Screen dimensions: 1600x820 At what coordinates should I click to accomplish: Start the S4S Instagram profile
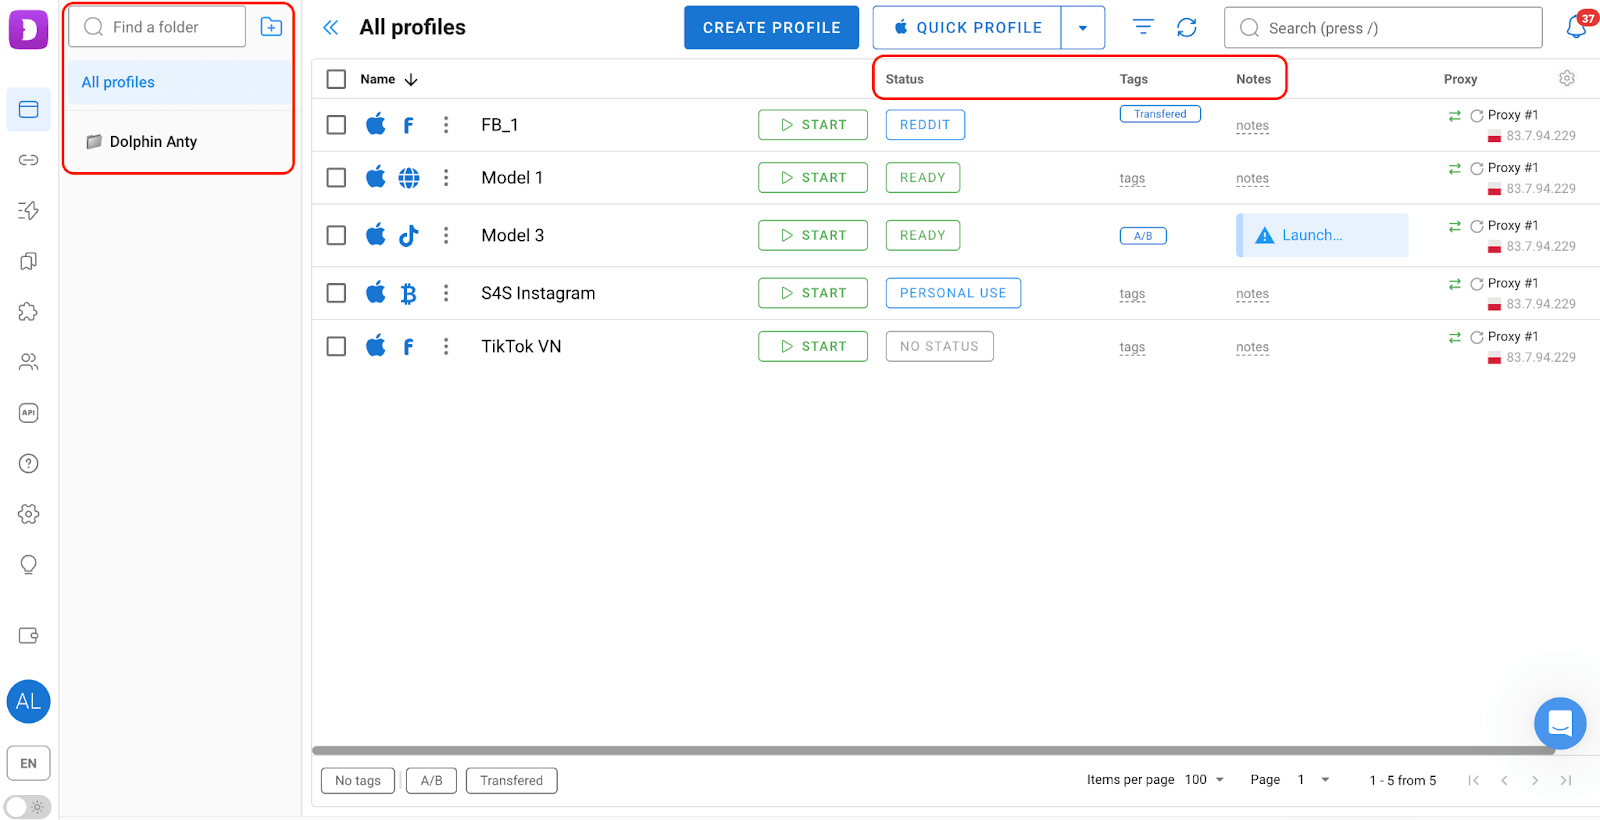(812, 293)
